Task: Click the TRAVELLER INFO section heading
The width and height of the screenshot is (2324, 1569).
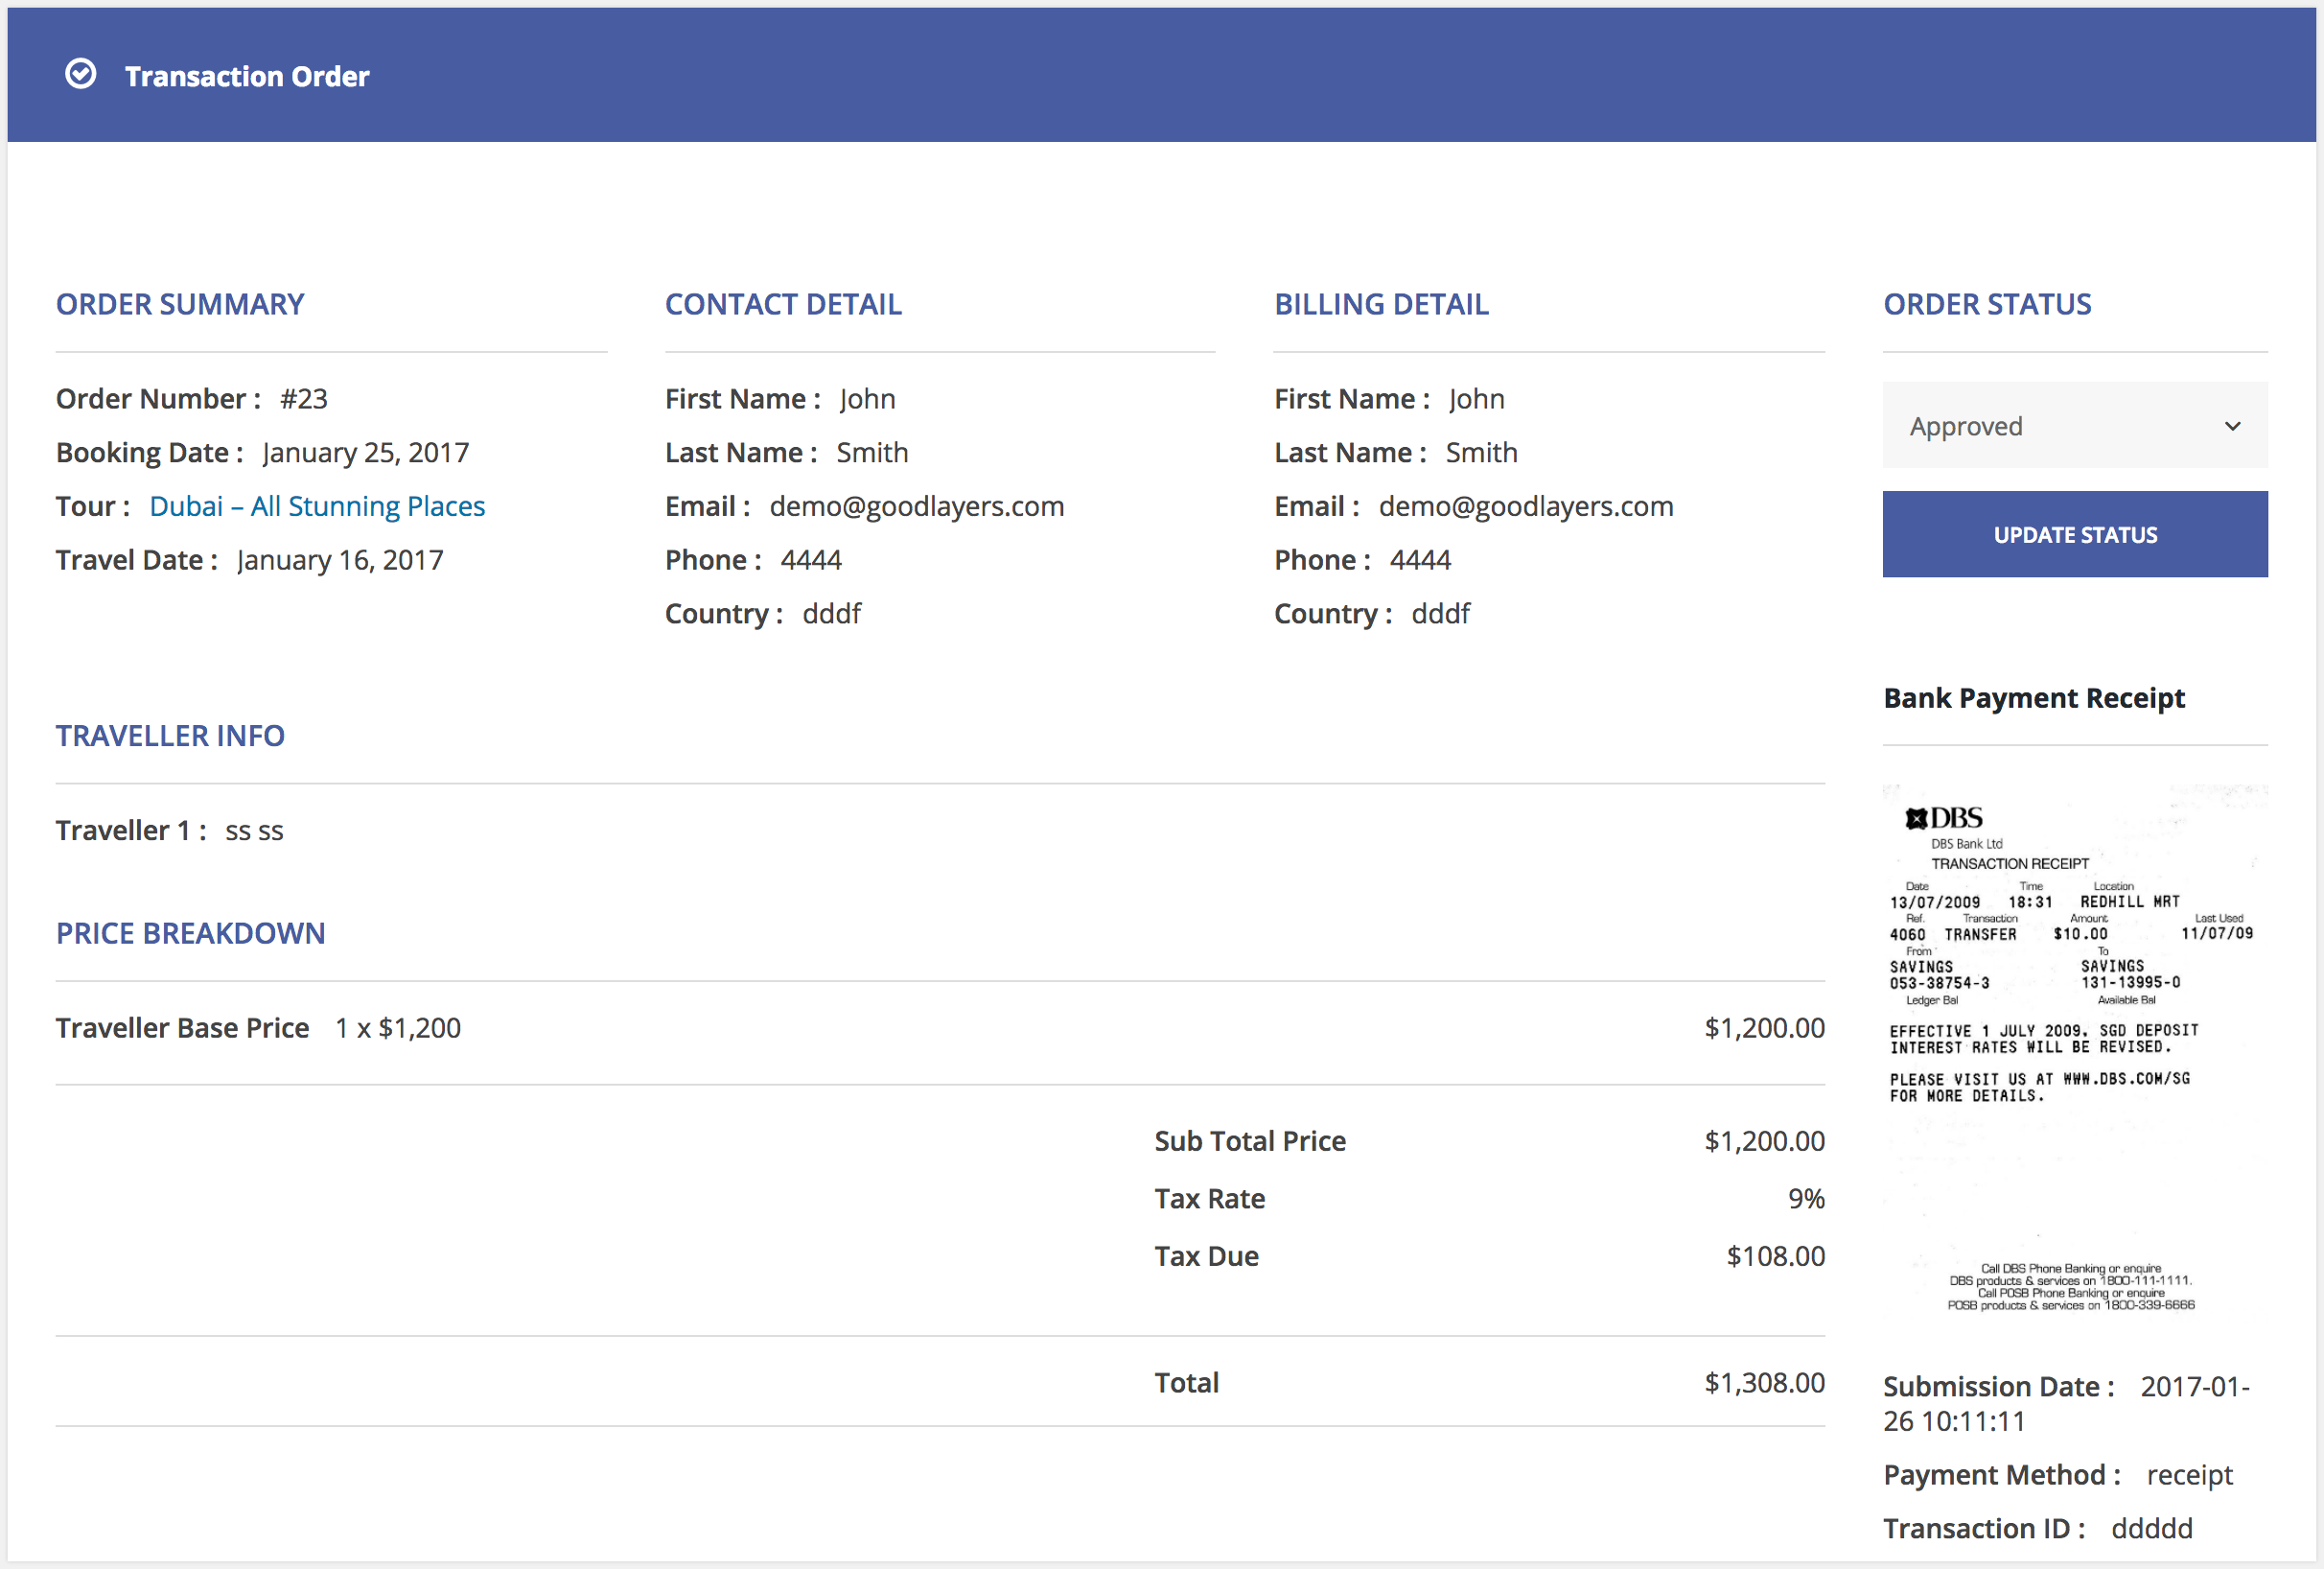Action: coord(170,736)
